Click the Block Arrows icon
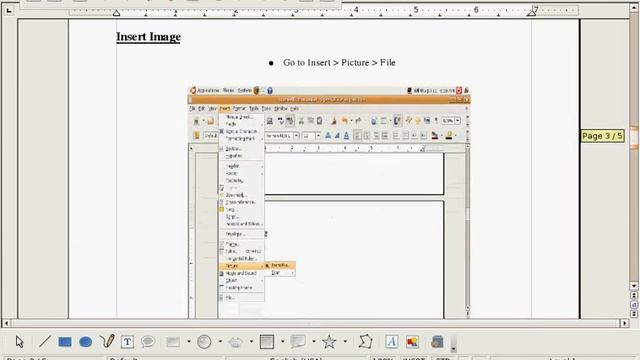Image resolution: width=640 pixels, height=360 pixels. (236, 342)
